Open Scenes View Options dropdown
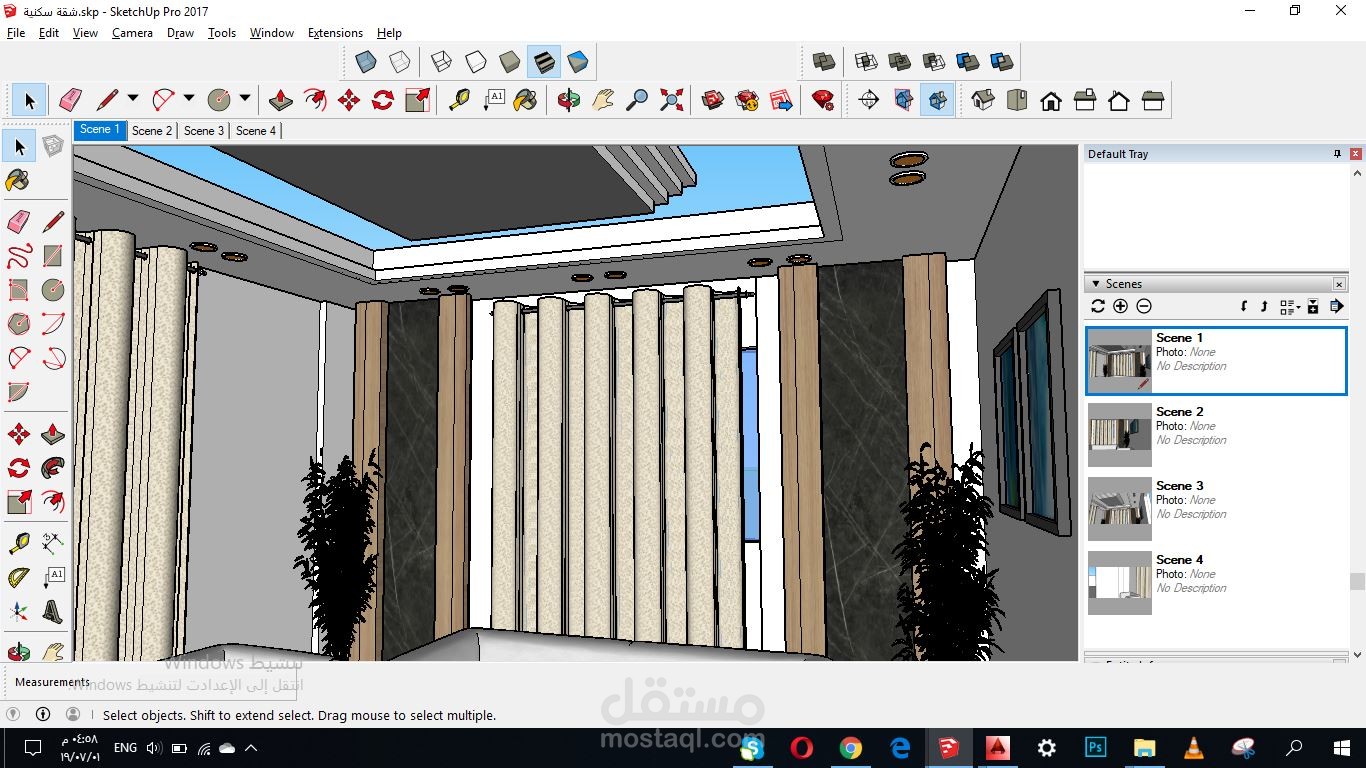The width and height of the screenshot is (1366, 768). pyautogui.click(x=1290, y=307)
